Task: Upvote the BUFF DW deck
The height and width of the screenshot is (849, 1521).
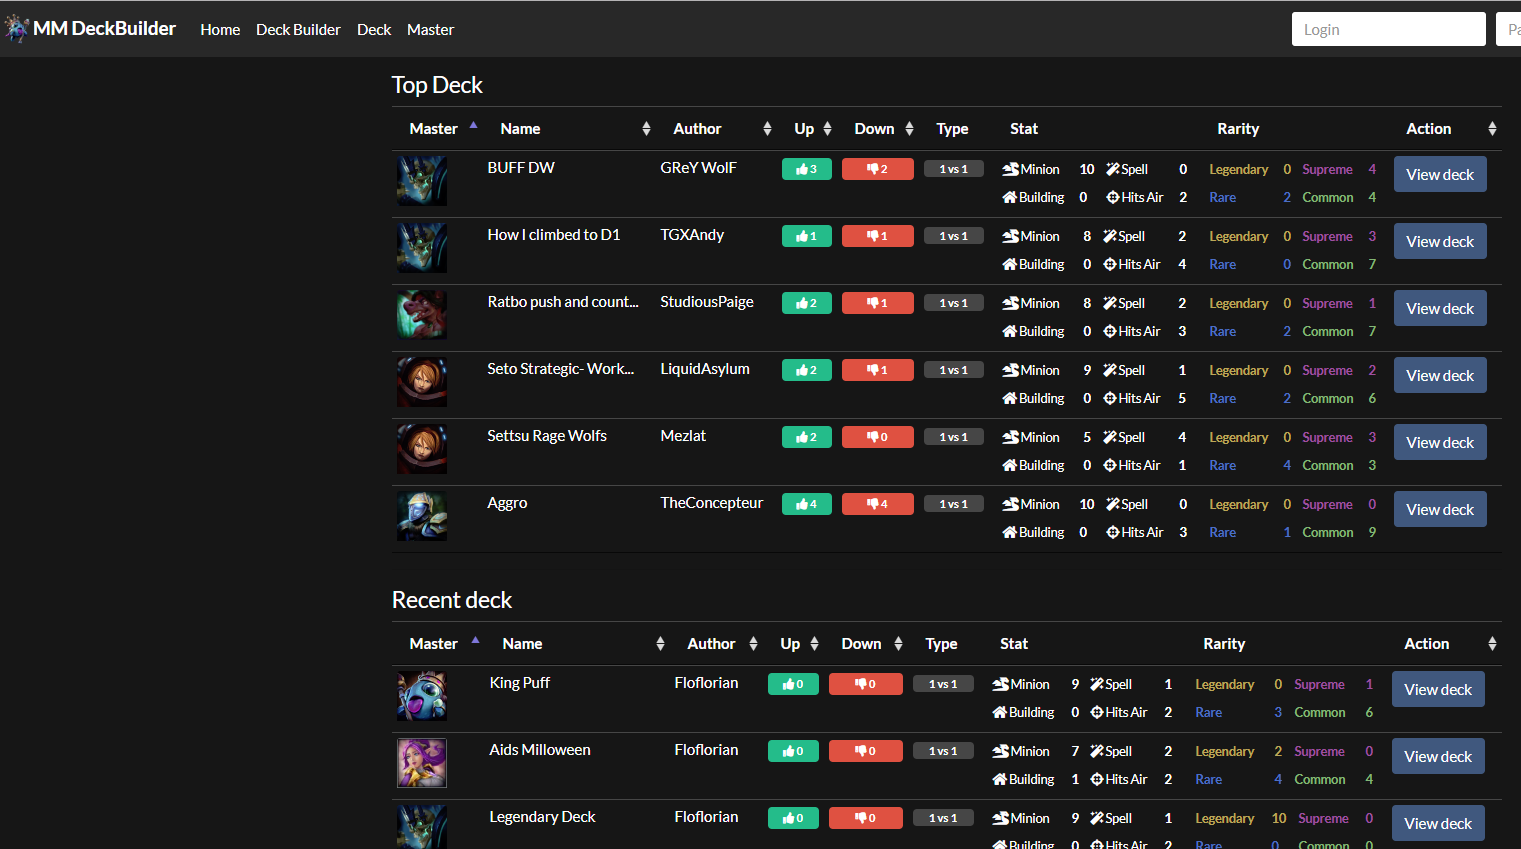Action: (807, 169)
